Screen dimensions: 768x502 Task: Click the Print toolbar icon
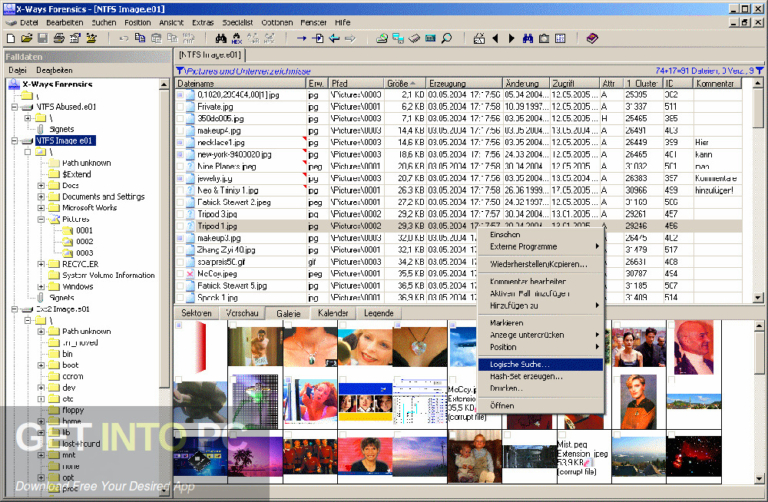pos(59,38)
